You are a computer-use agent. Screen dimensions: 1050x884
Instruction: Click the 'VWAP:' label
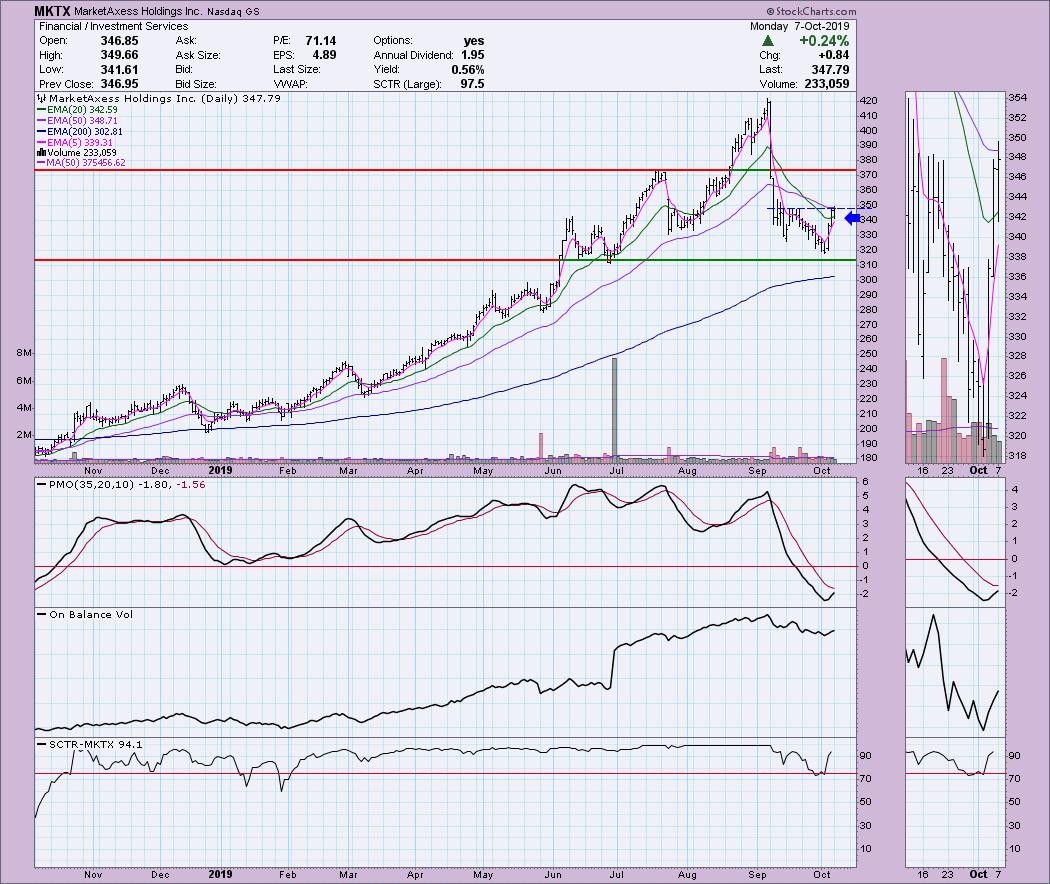click(x=289, y=84)
